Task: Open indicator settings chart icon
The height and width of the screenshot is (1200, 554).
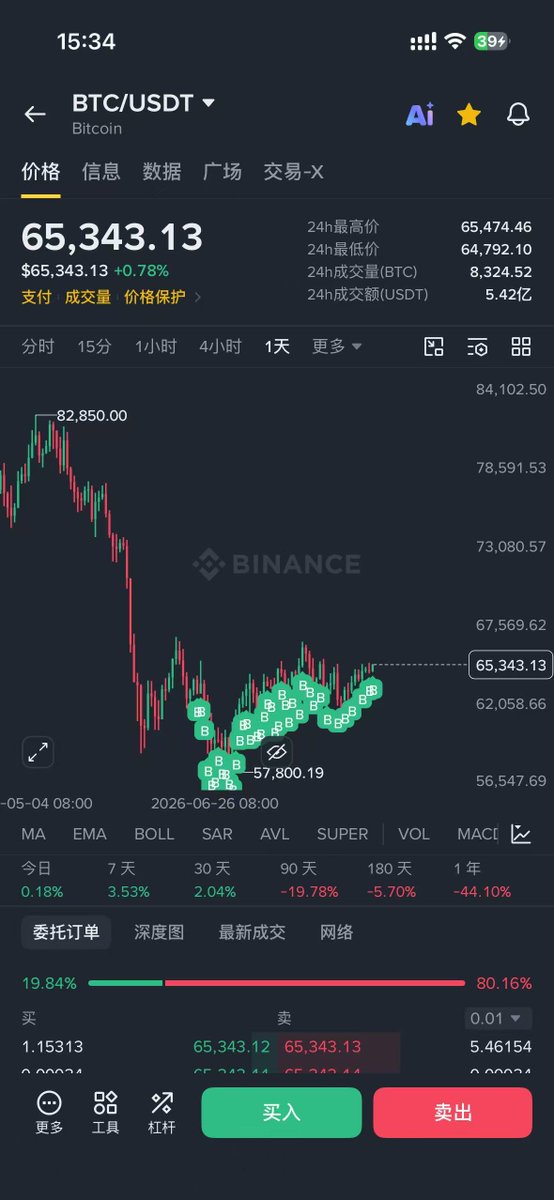Action: click(521, 834)
